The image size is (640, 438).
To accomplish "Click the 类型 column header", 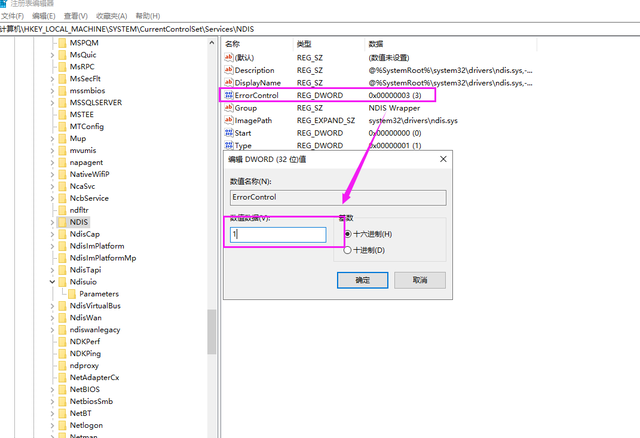I will pyautogui.click(x=328, y=44).
